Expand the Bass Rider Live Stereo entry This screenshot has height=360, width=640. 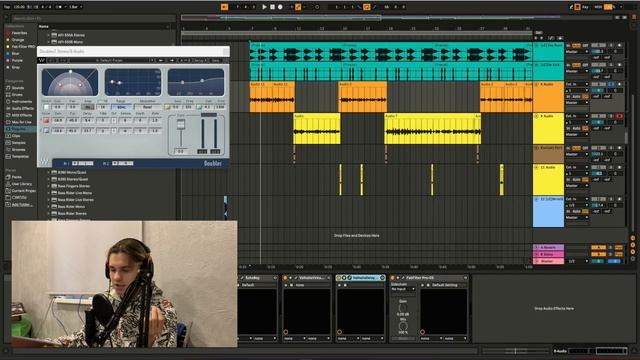pos(49,200)
